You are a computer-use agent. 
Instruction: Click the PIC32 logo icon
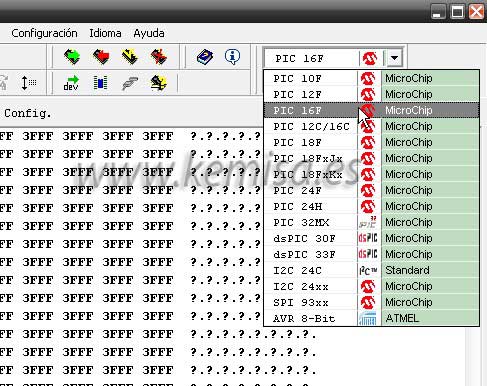click(x=368, y=222)
